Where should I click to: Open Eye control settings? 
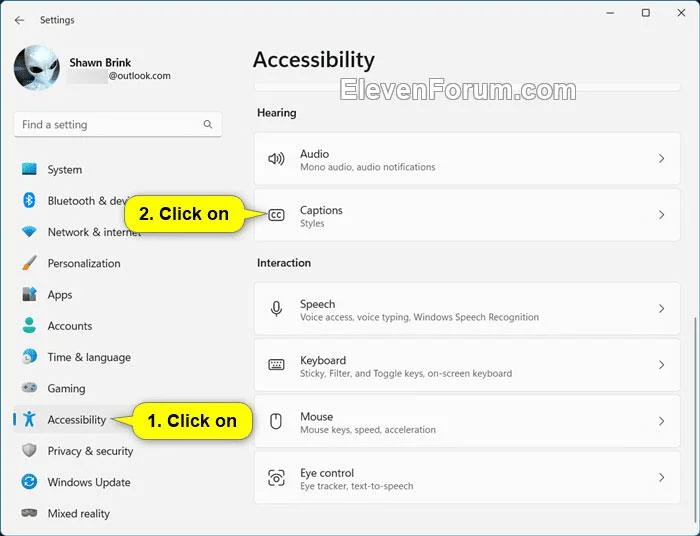(467, 478)
